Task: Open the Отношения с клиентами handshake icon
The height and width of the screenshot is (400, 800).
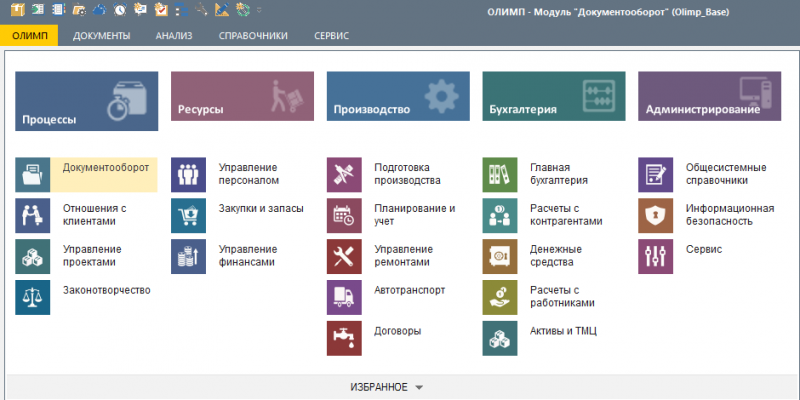Action: coord(33,215)
